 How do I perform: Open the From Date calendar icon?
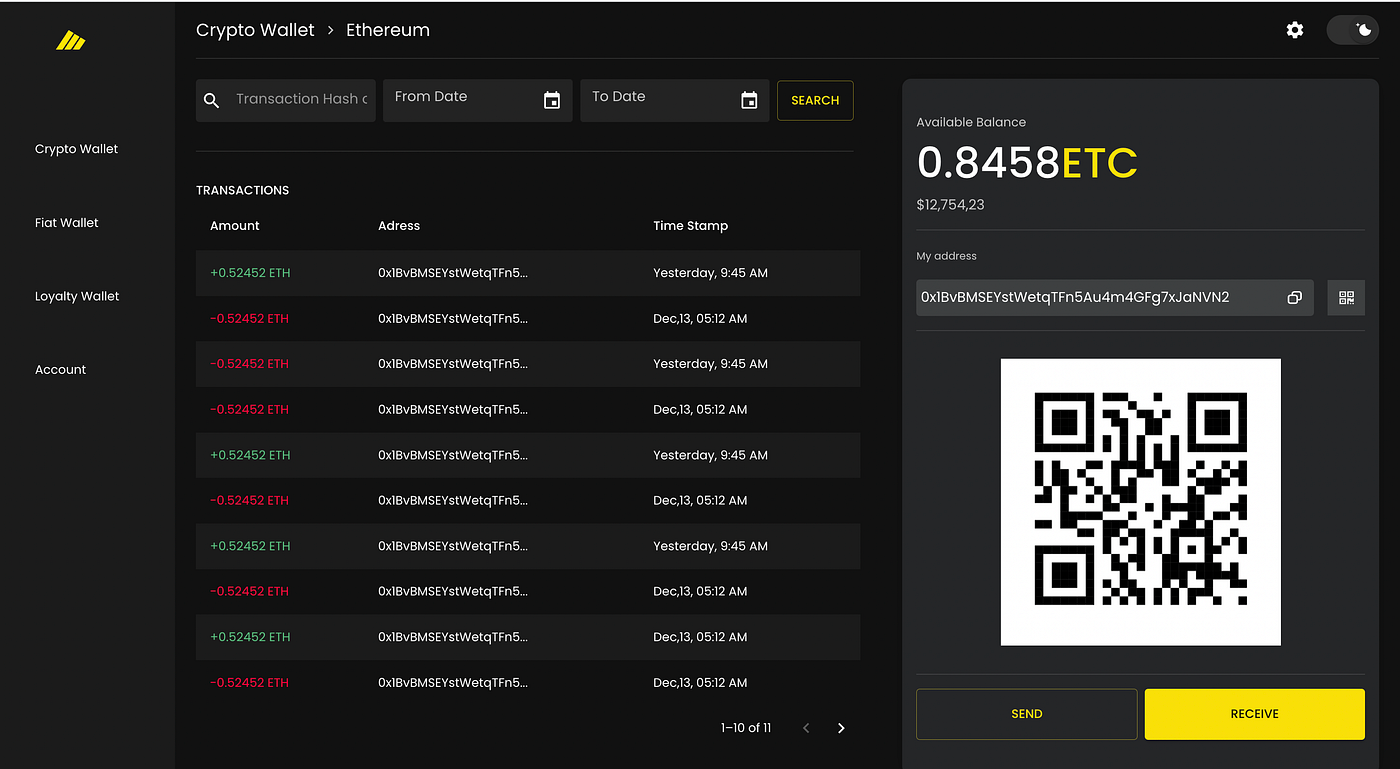click(552, 100)
